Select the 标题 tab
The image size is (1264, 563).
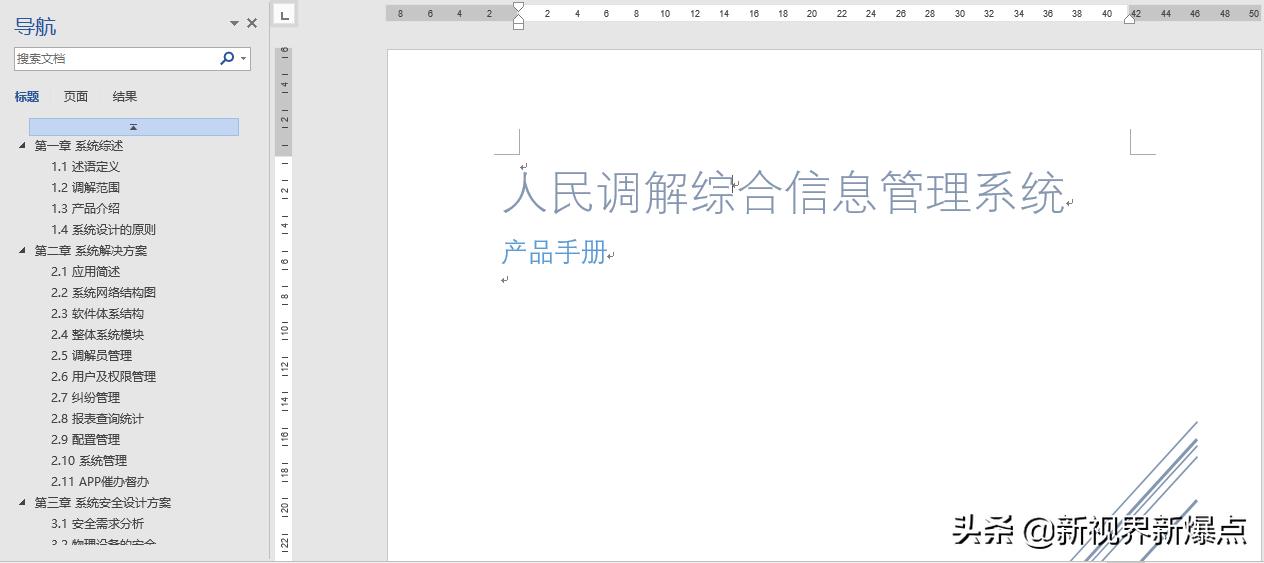[27, 97]
